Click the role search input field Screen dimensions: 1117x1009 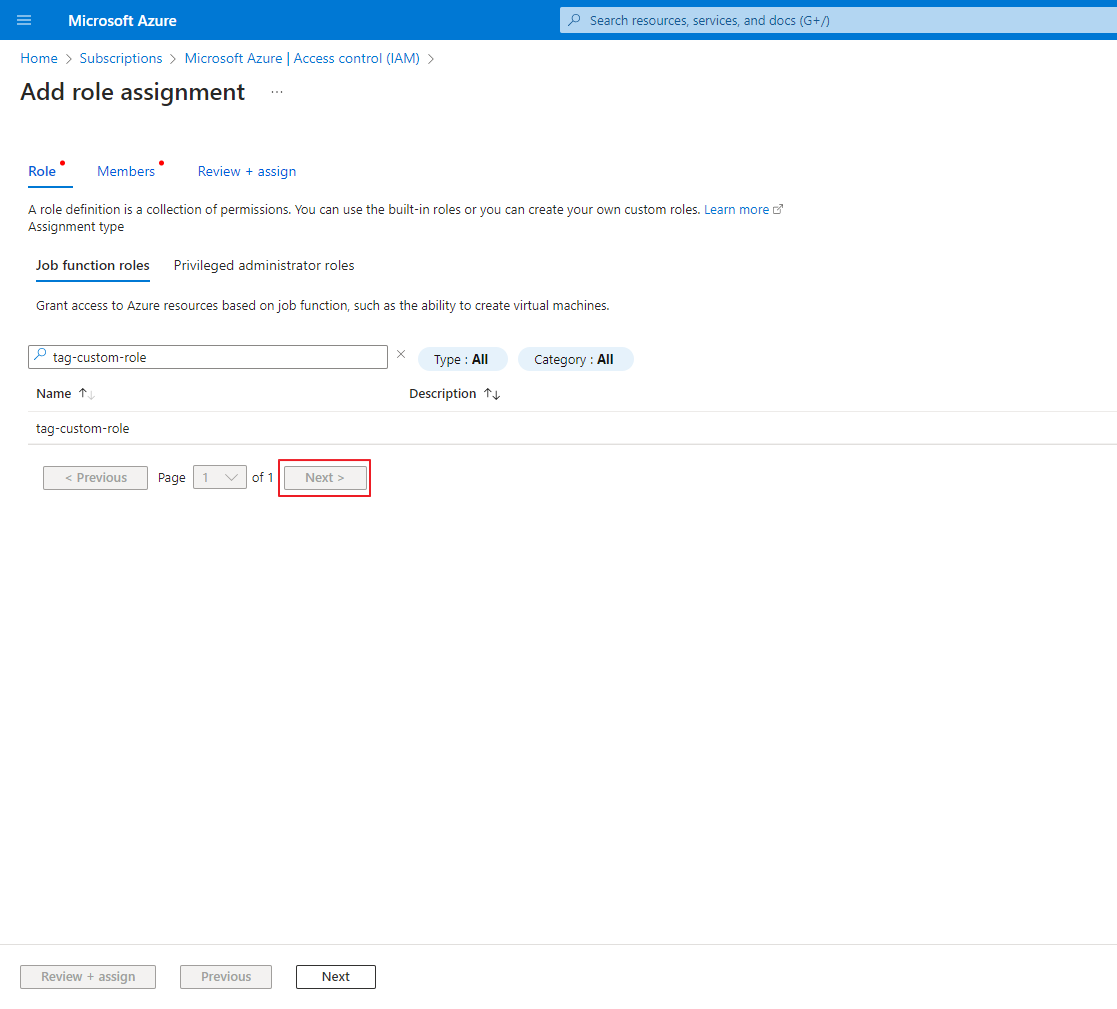coord(215,357)
